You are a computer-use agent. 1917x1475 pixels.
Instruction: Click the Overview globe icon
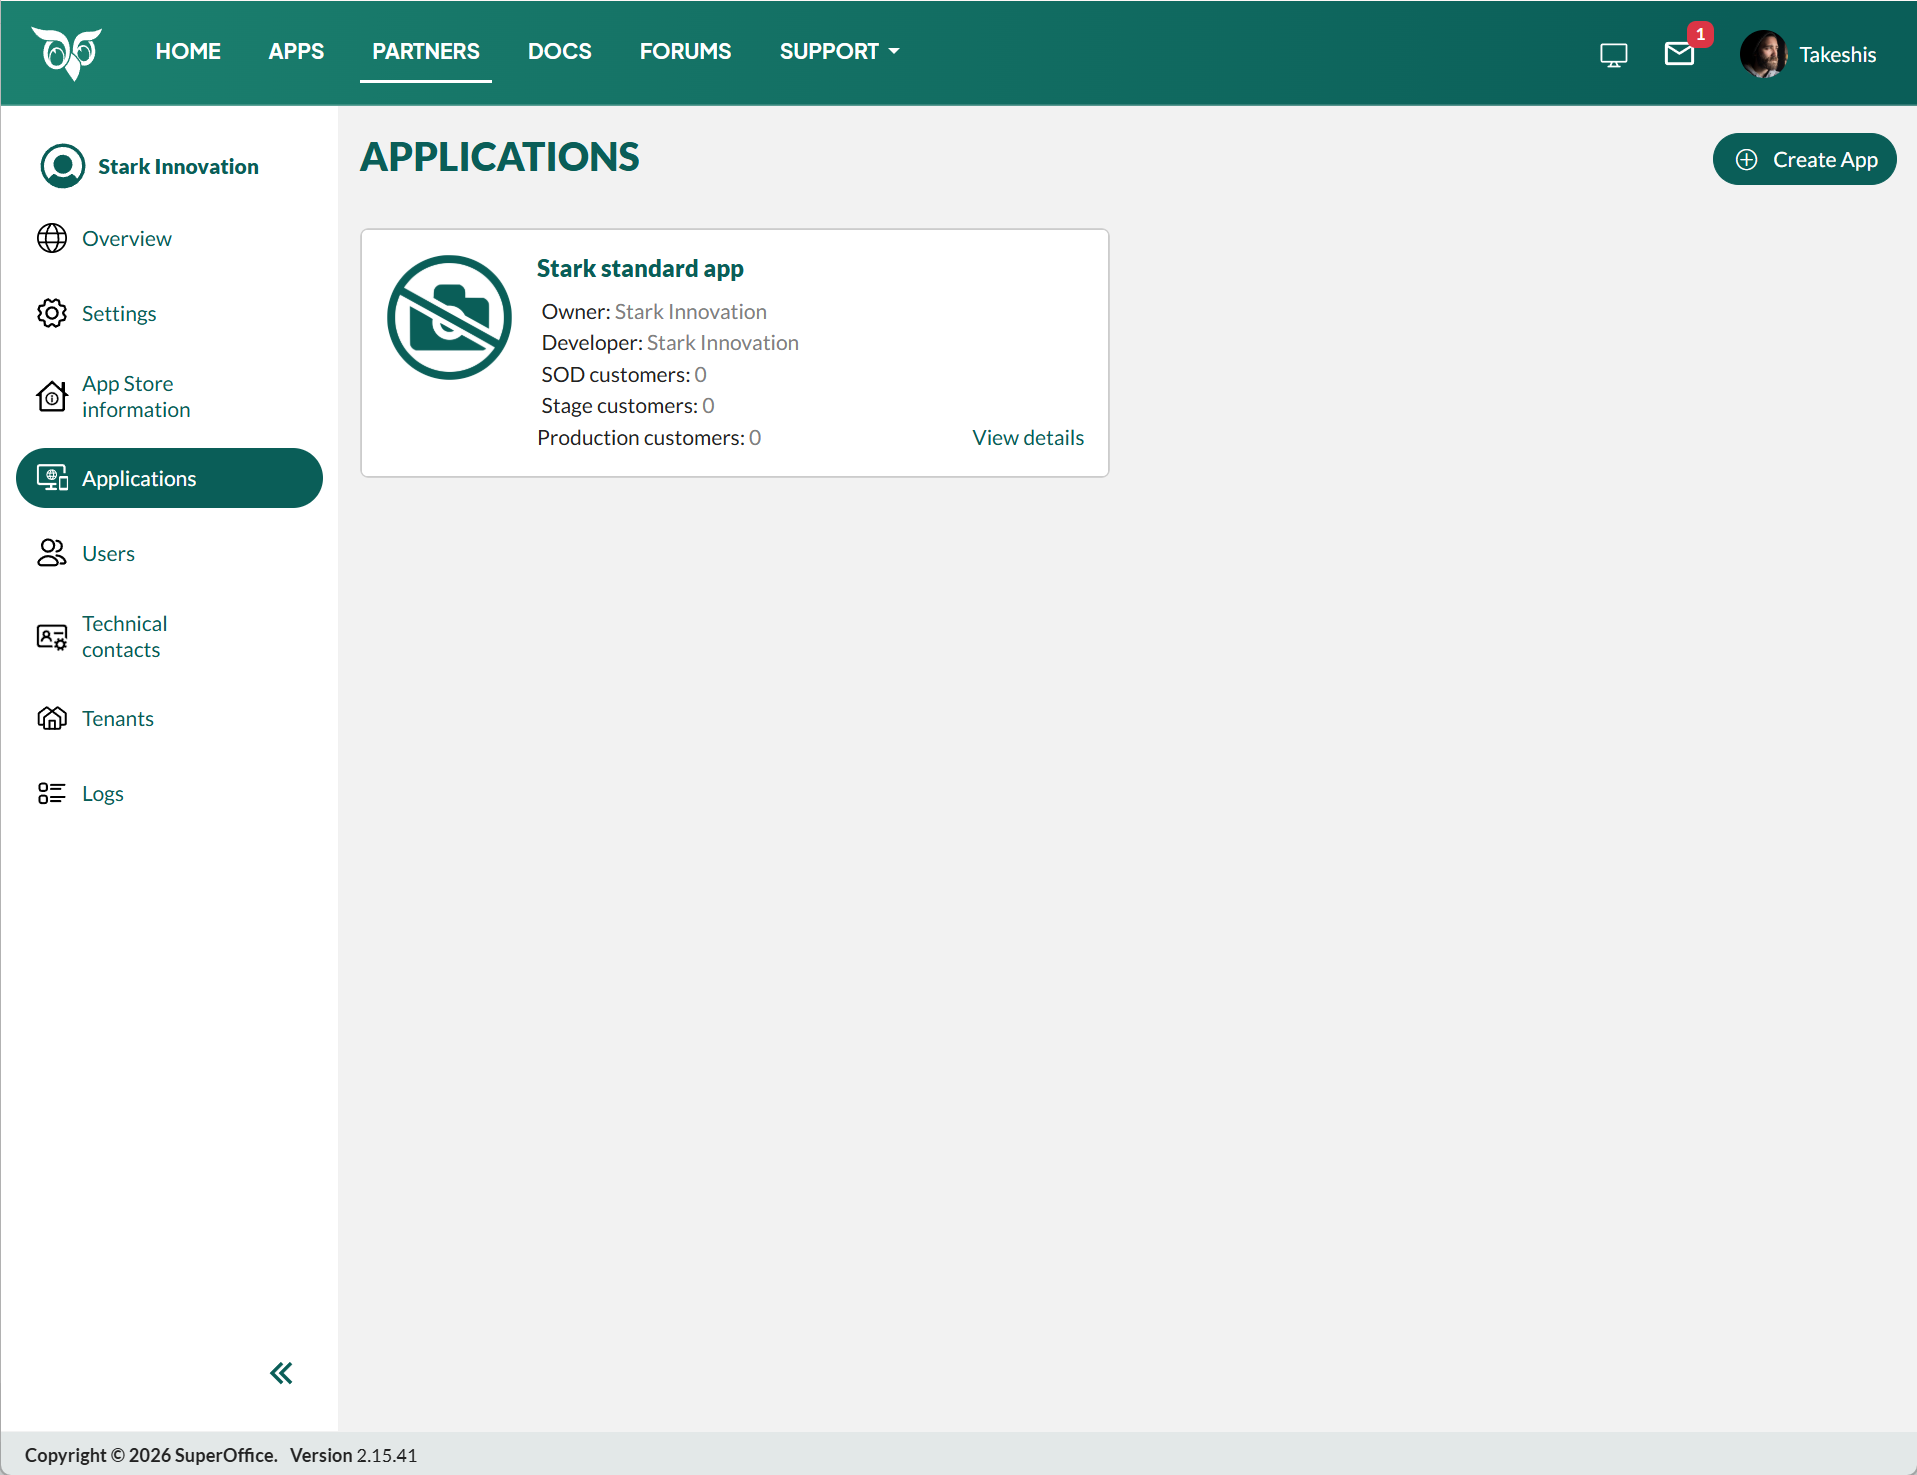pyautogui.click(x=52, y=238)
